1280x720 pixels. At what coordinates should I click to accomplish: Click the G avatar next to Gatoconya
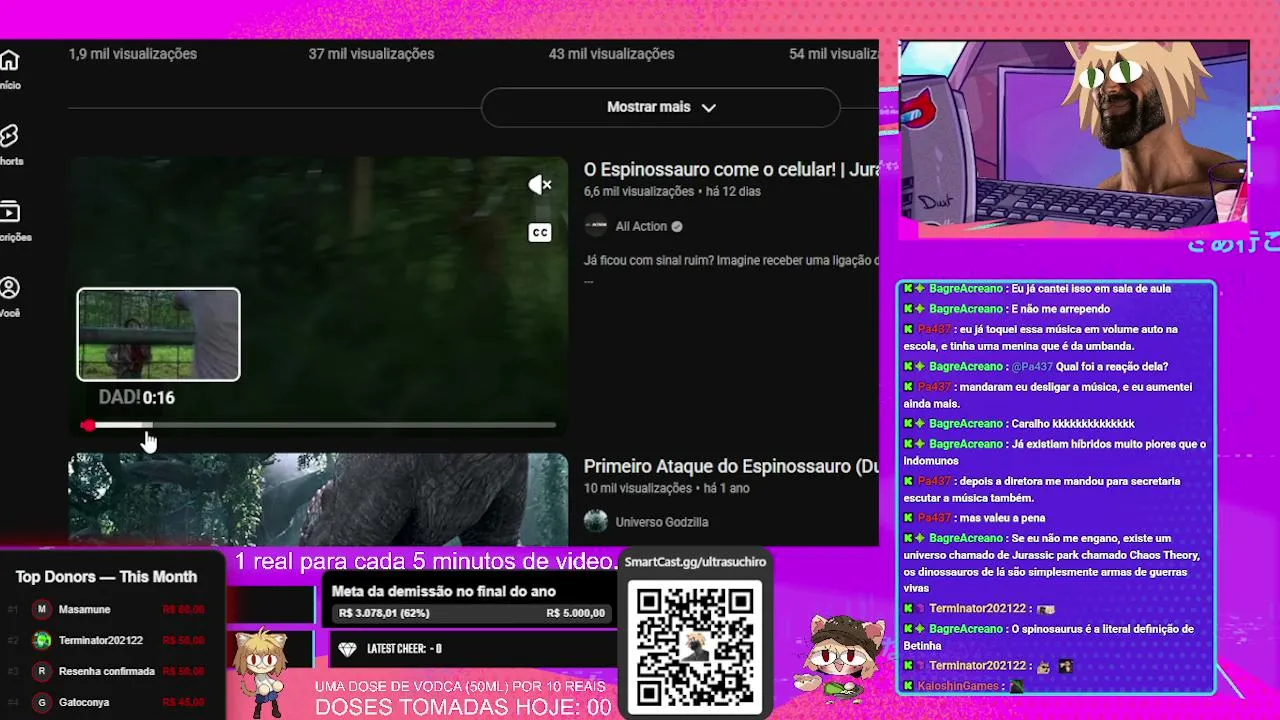[41, 702]
